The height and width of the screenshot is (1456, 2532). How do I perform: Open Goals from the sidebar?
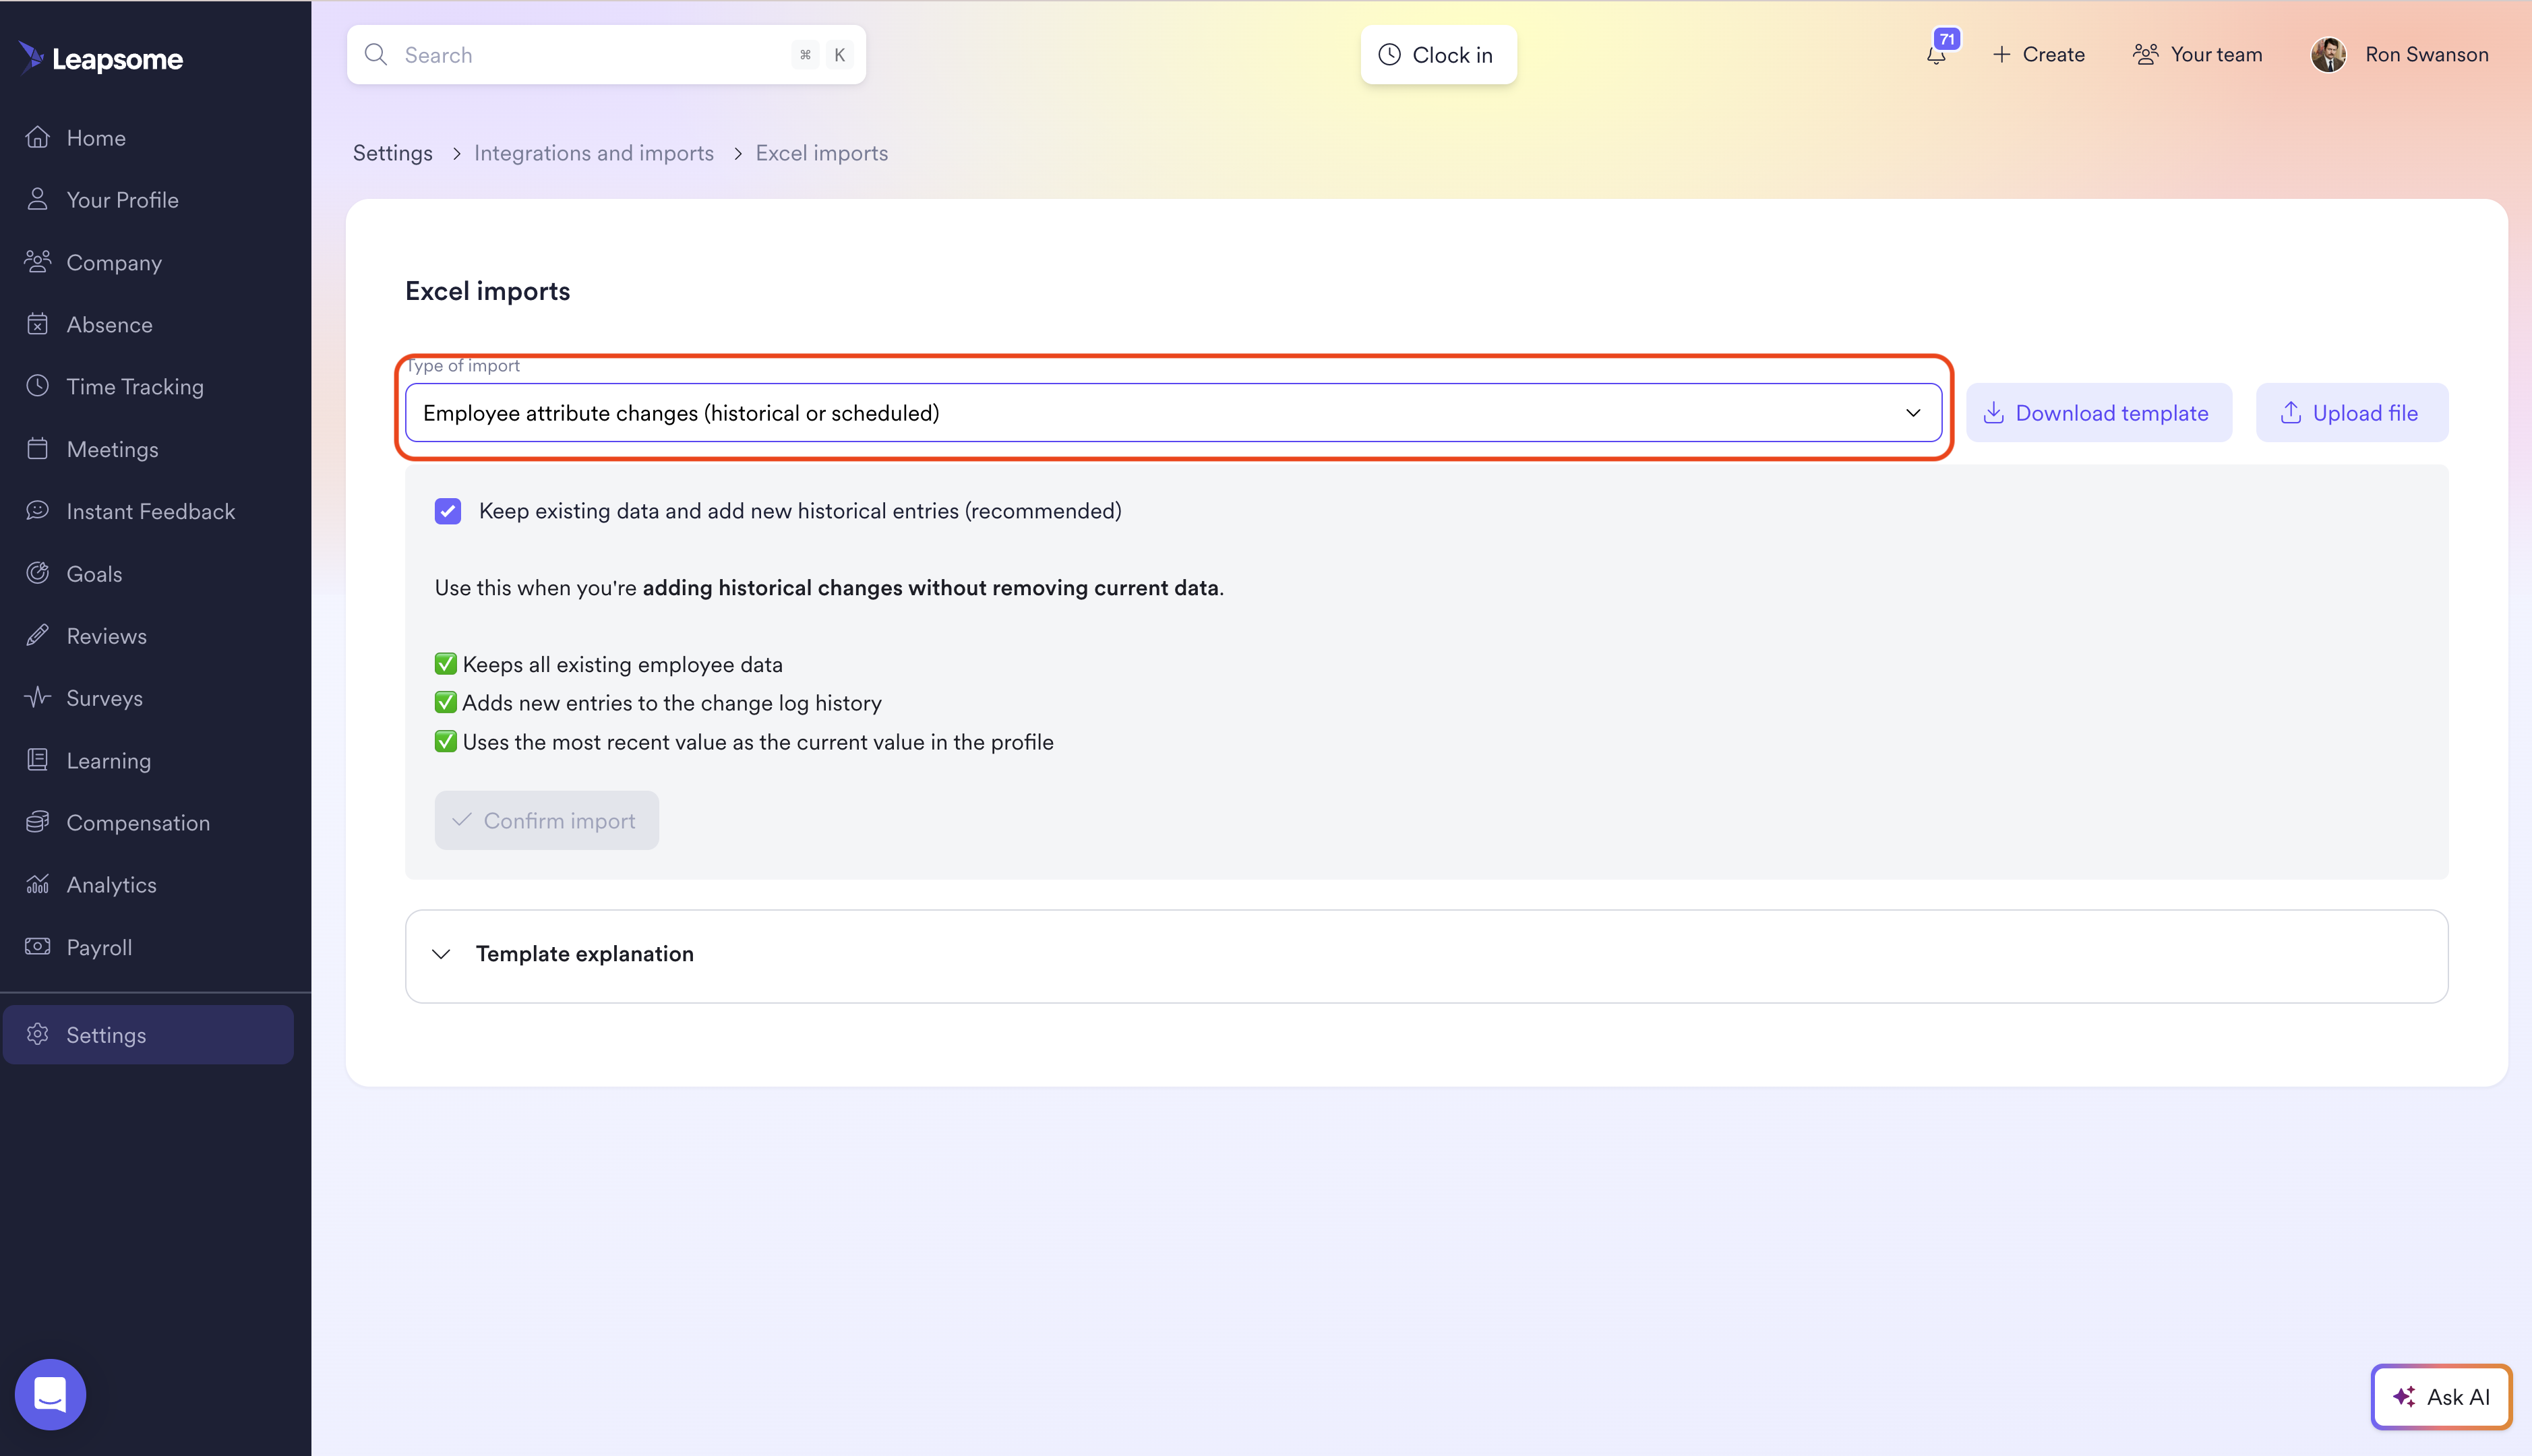click(94, 574)
